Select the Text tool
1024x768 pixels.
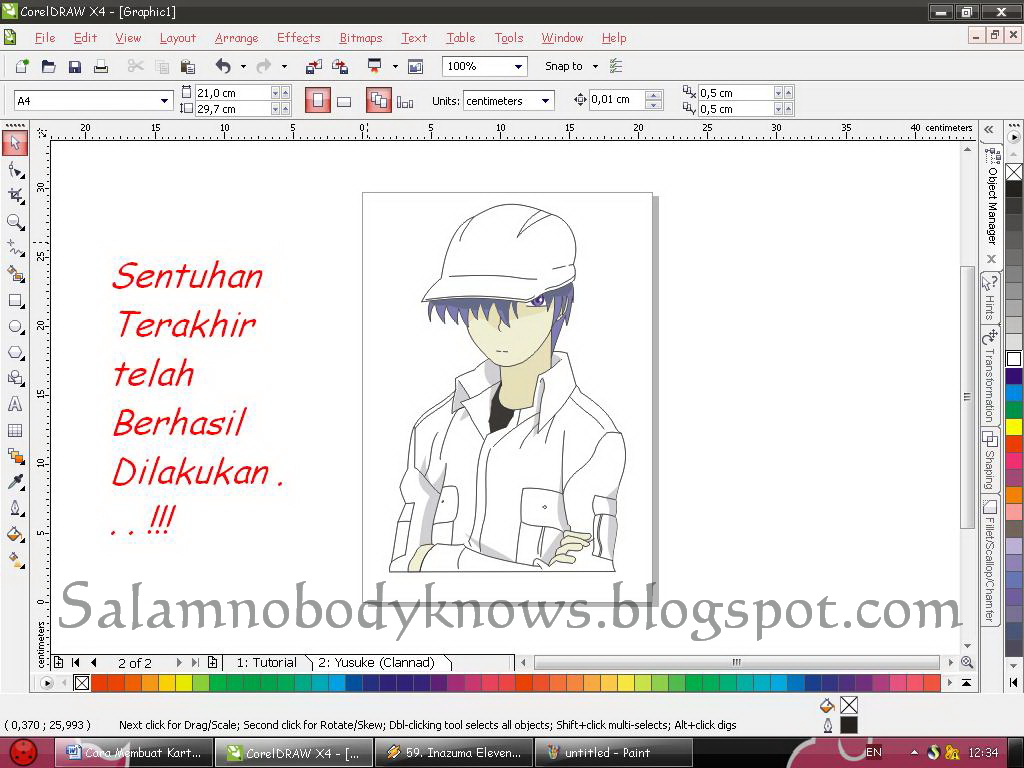click(x=15, y=404)
